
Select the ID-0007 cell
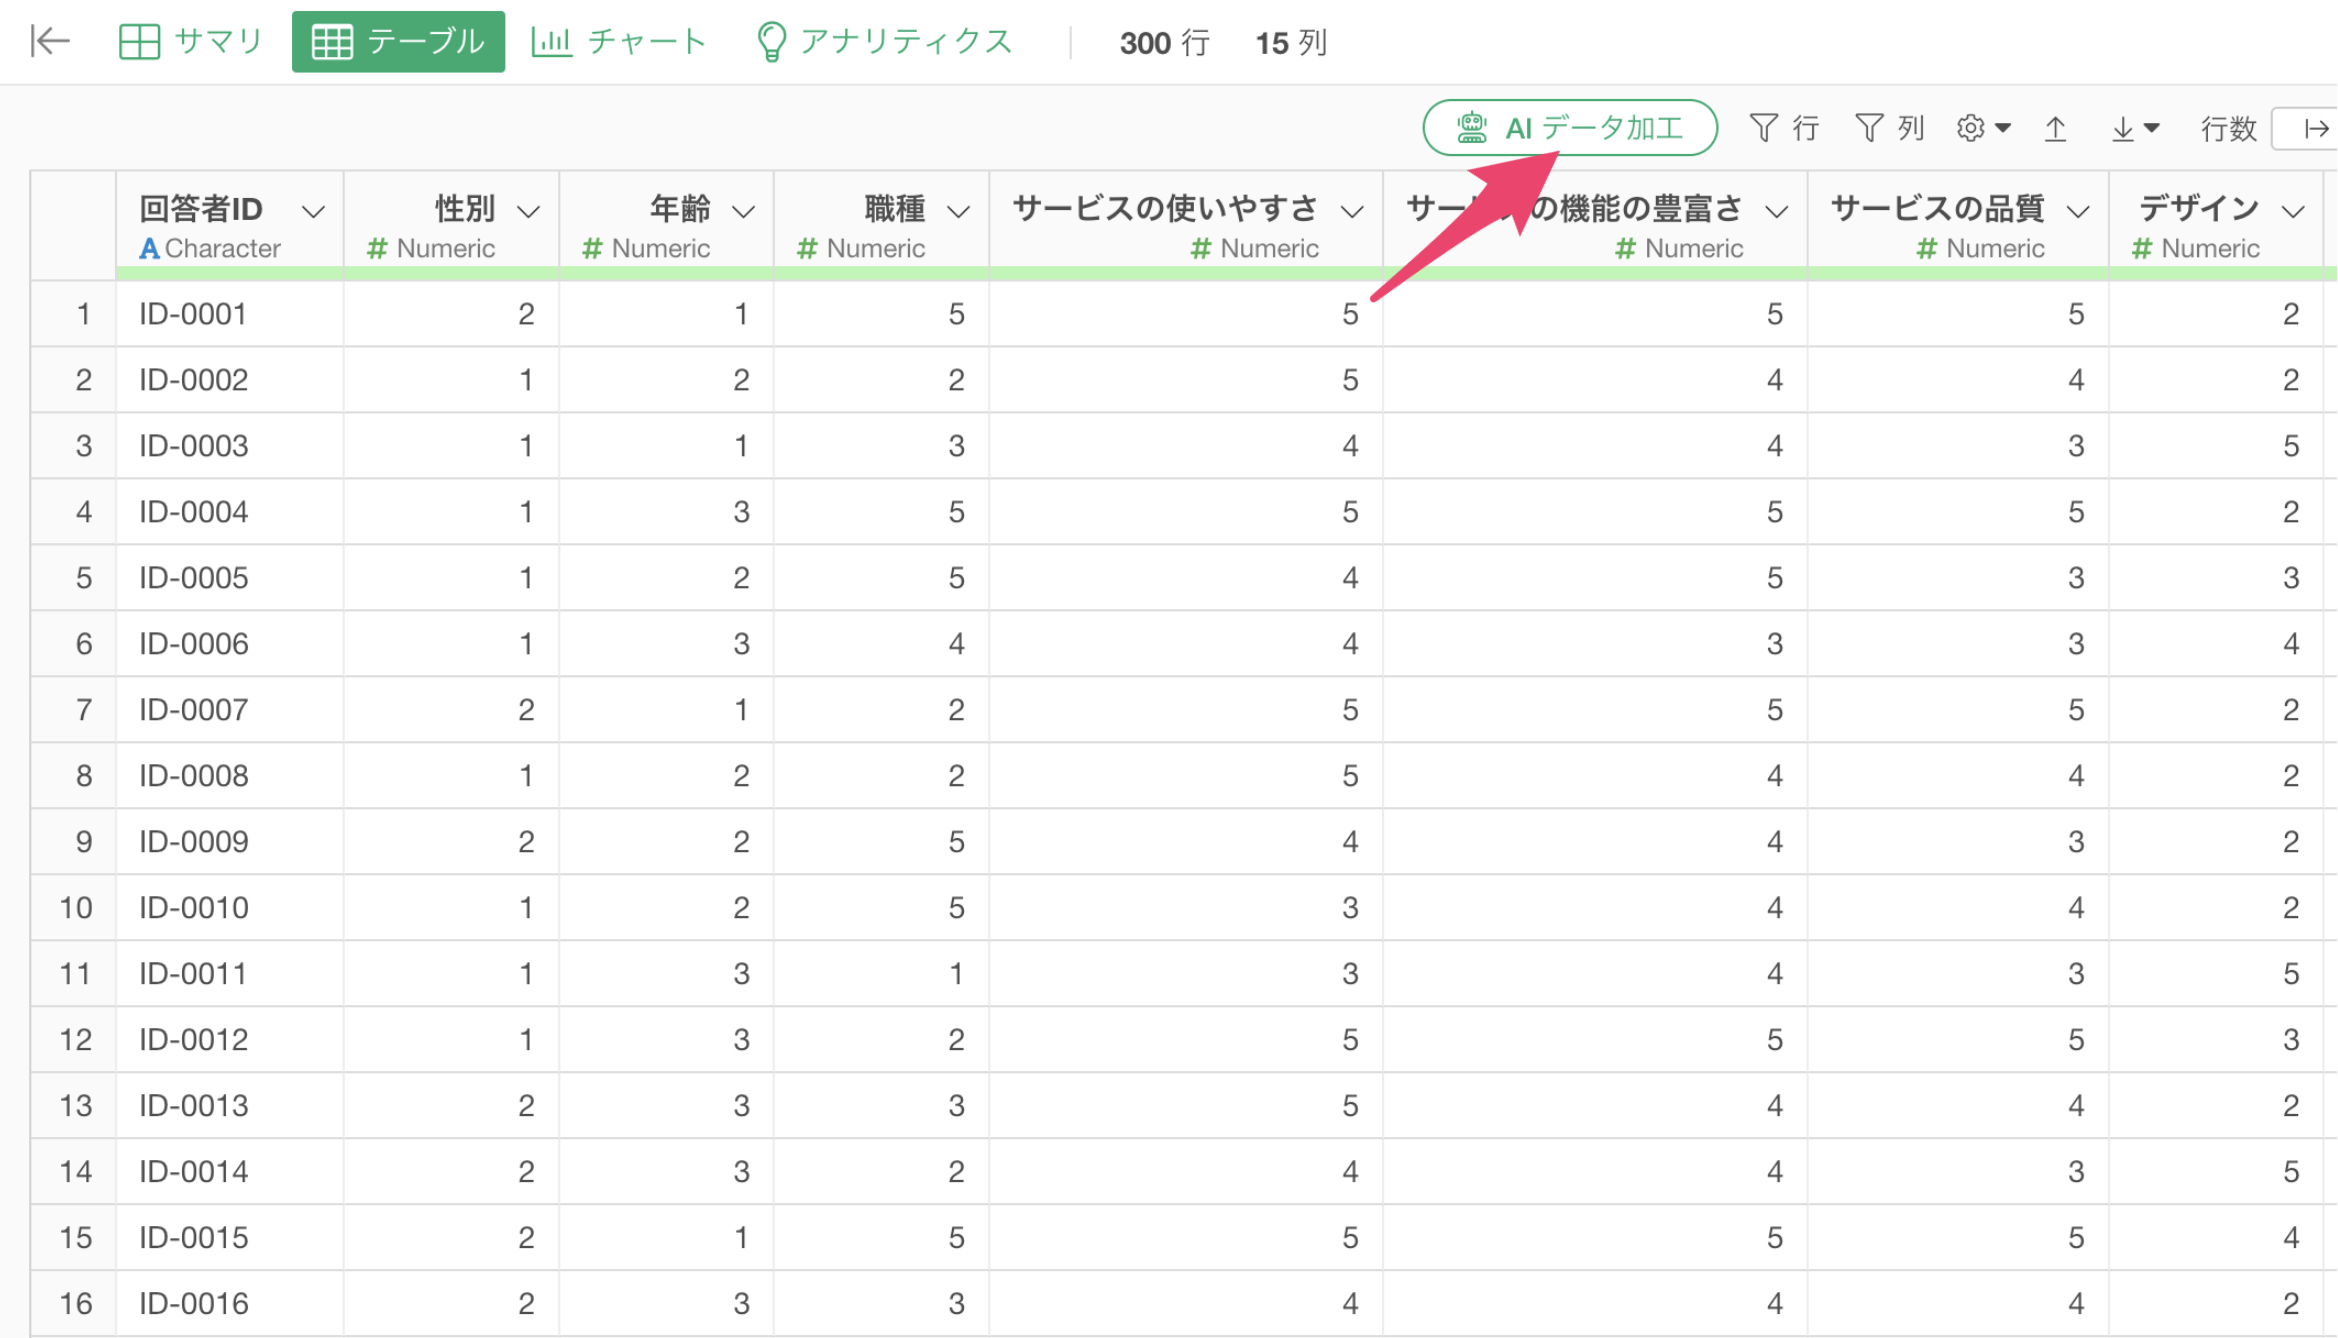(x=193, y=709)
